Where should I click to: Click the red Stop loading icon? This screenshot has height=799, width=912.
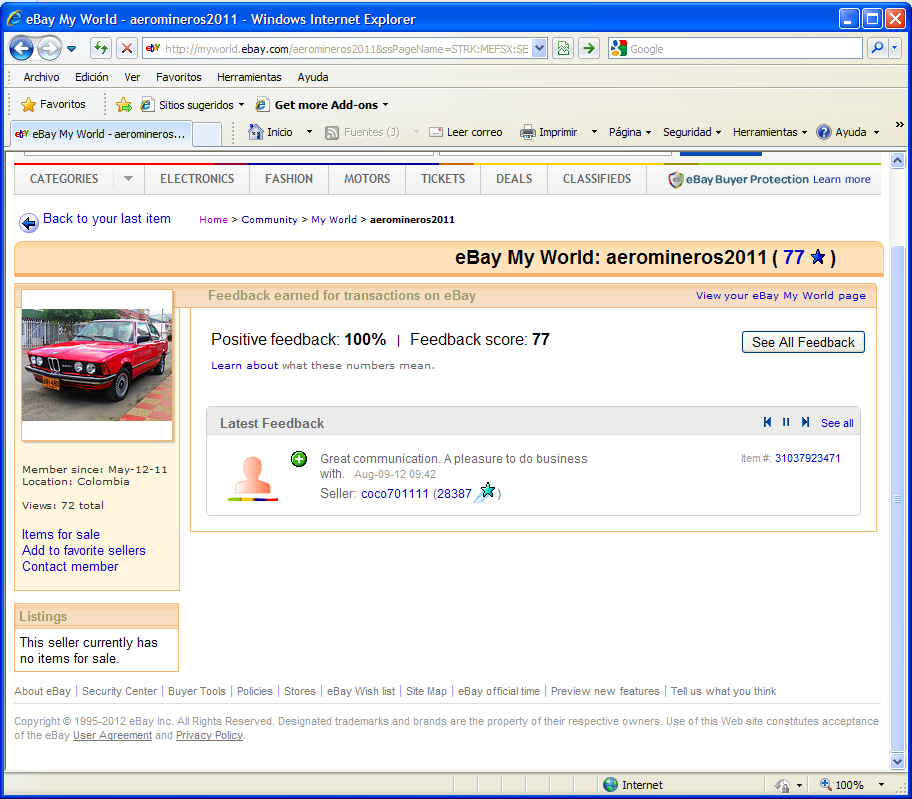coord(126,48)
